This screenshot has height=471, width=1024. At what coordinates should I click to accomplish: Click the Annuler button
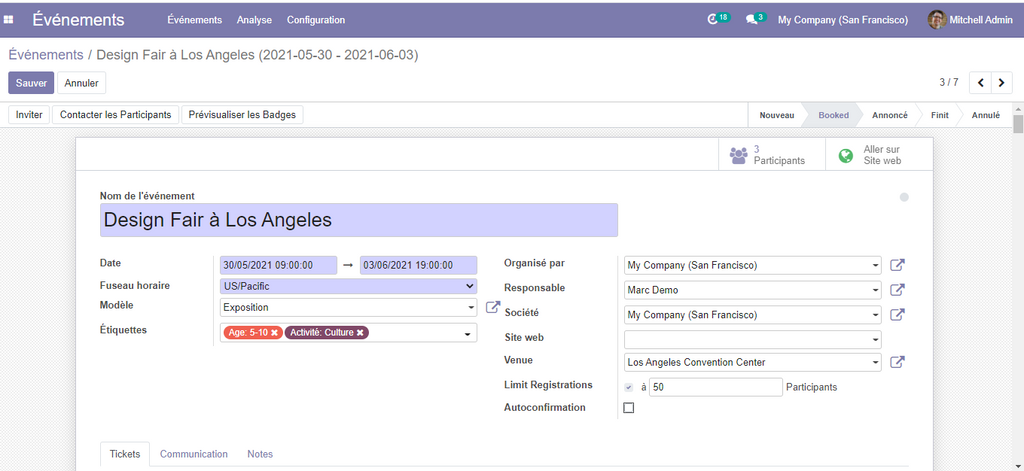82,83
